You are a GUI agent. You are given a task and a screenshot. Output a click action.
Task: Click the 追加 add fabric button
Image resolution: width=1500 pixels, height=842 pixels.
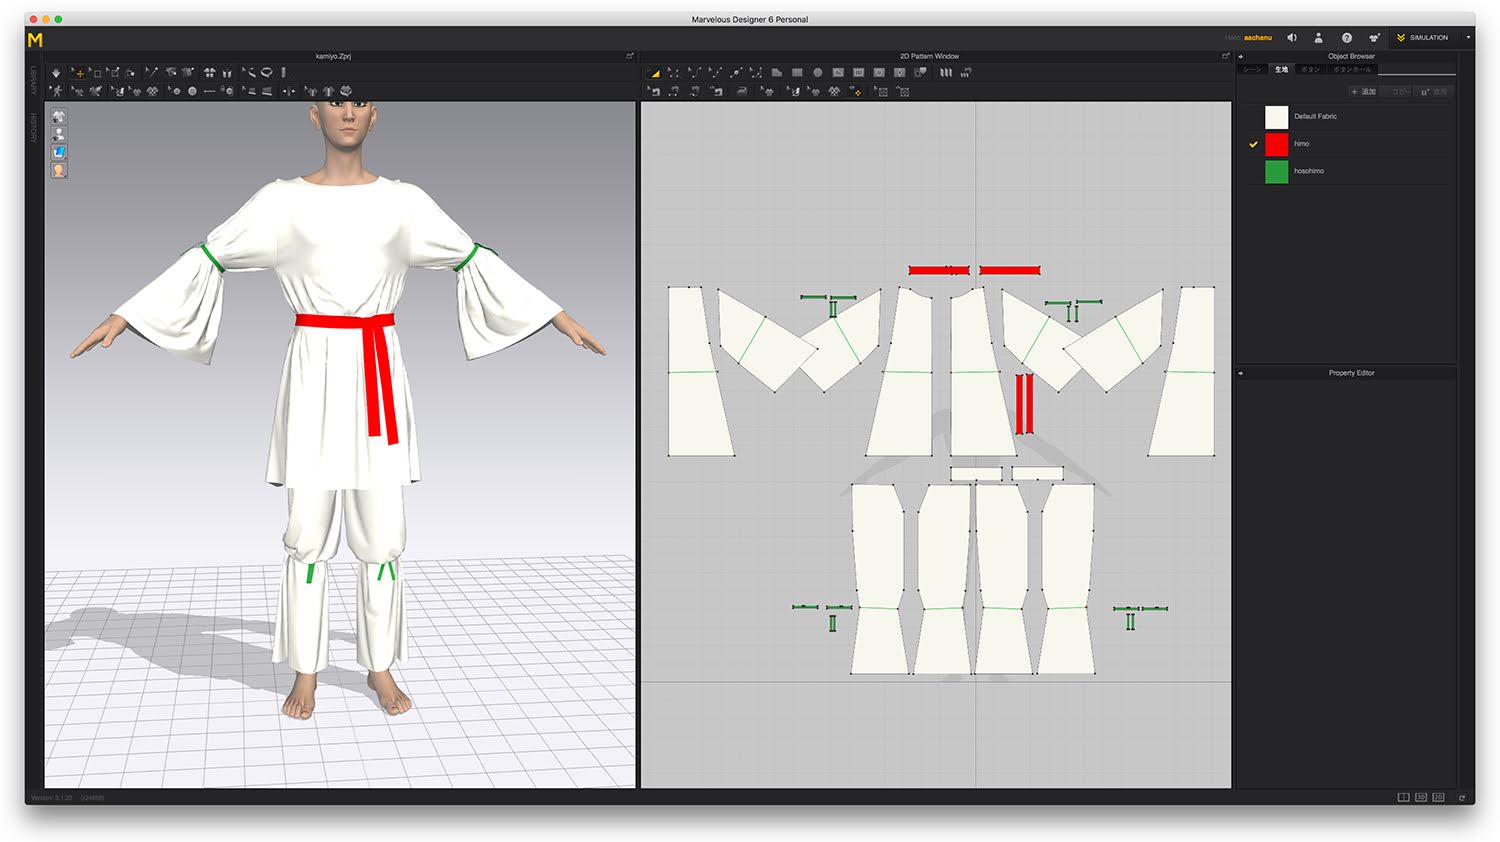(x=1364, y=92)
